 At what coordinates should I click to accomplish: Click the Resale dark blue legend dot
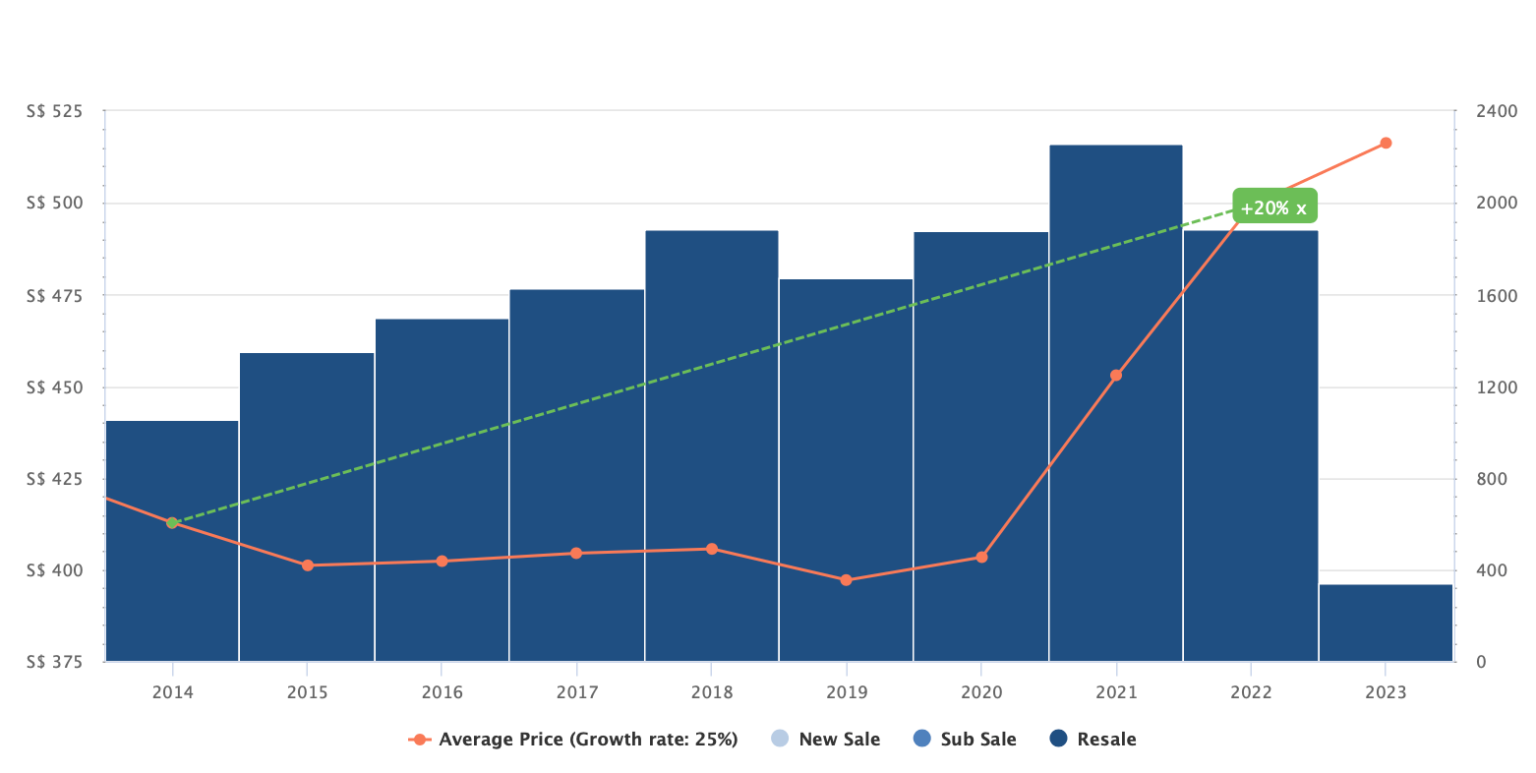coord(1059,739)
